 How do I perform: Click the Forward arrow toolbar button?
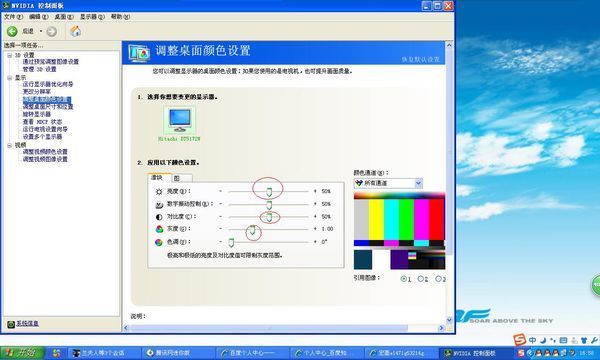[52, 32]
